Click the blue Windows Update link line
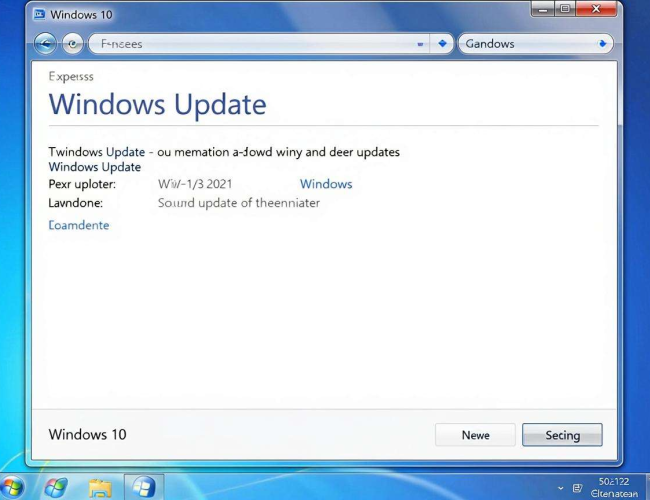This screenshot has width=650, height=500. click(95, 167)
